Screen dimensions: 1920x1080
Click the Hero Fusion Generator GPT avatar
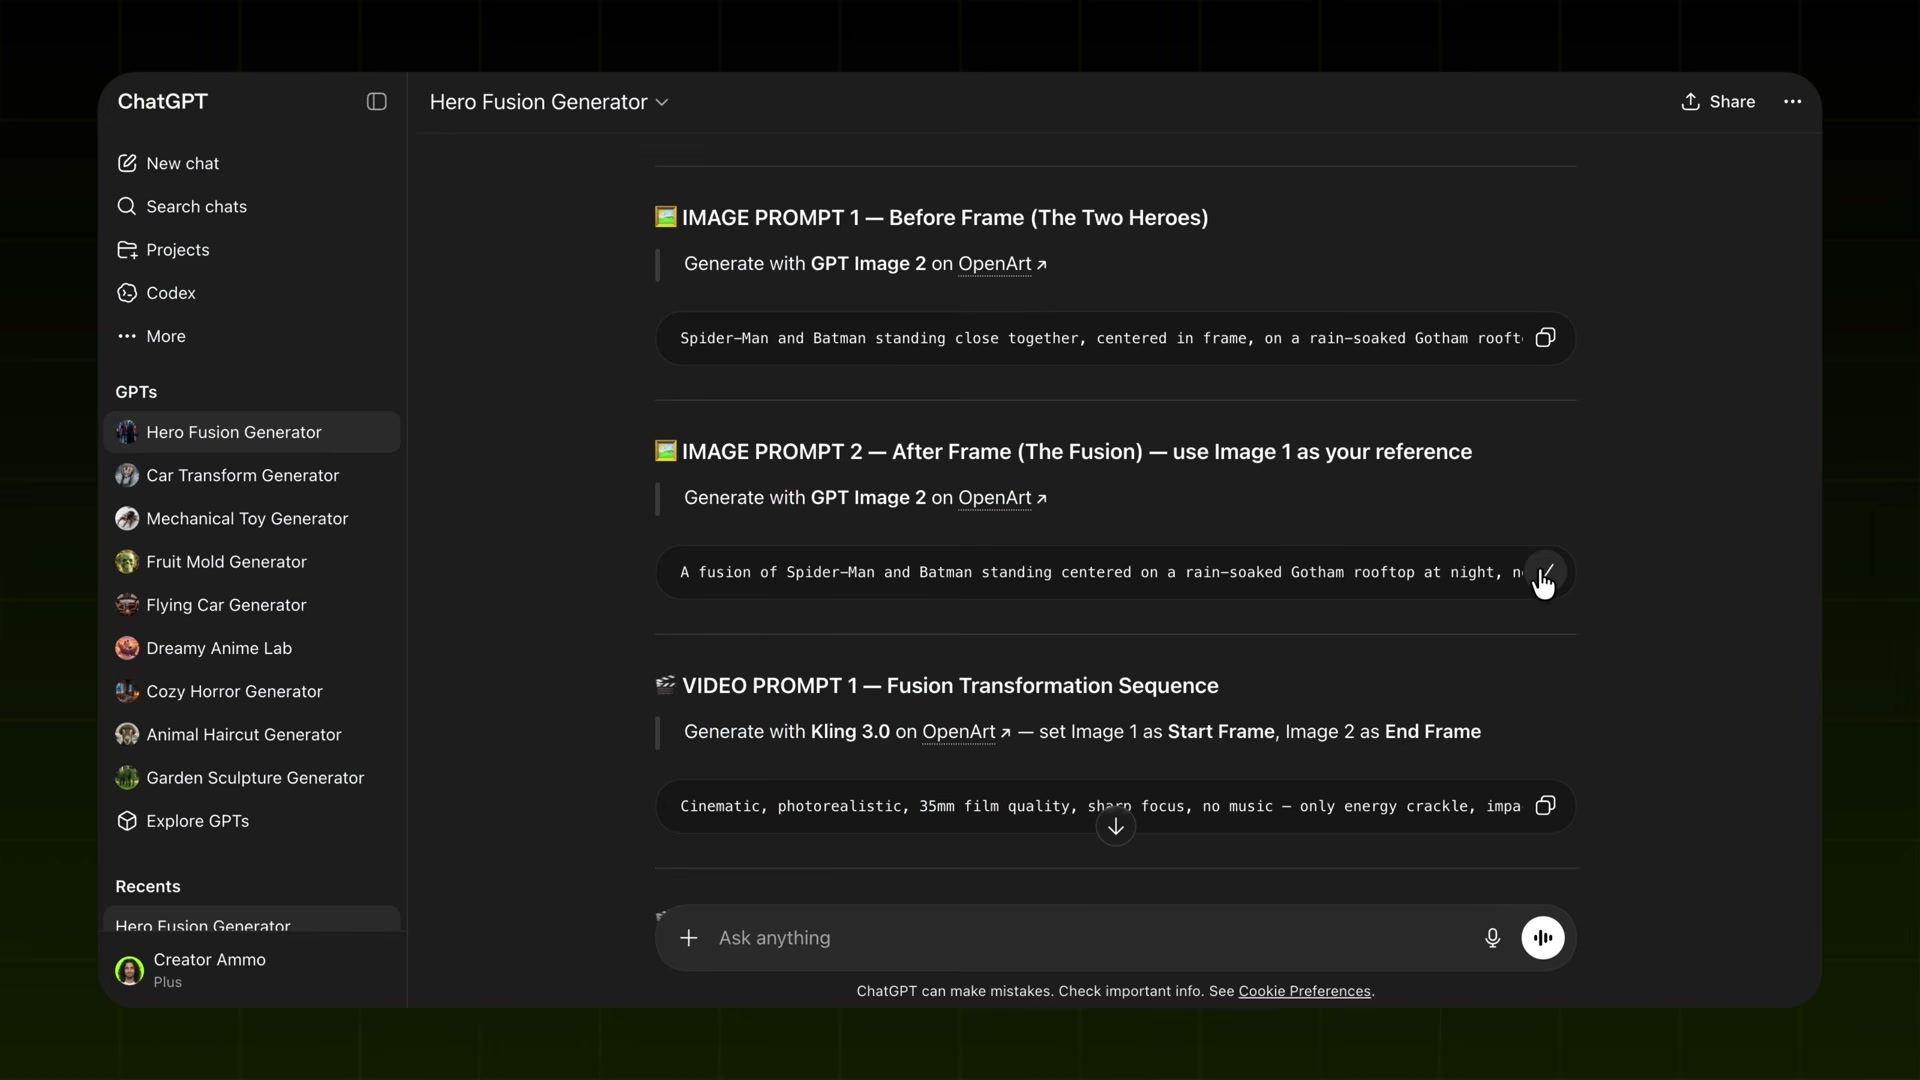[127, 432]
